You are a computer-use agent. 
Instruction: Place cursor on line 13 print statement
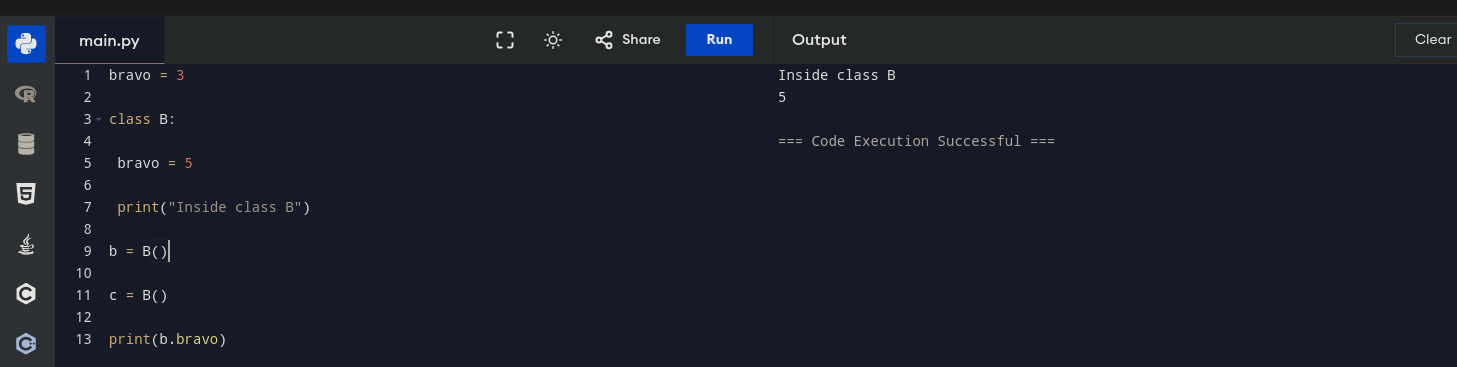[x=168, y=339]
